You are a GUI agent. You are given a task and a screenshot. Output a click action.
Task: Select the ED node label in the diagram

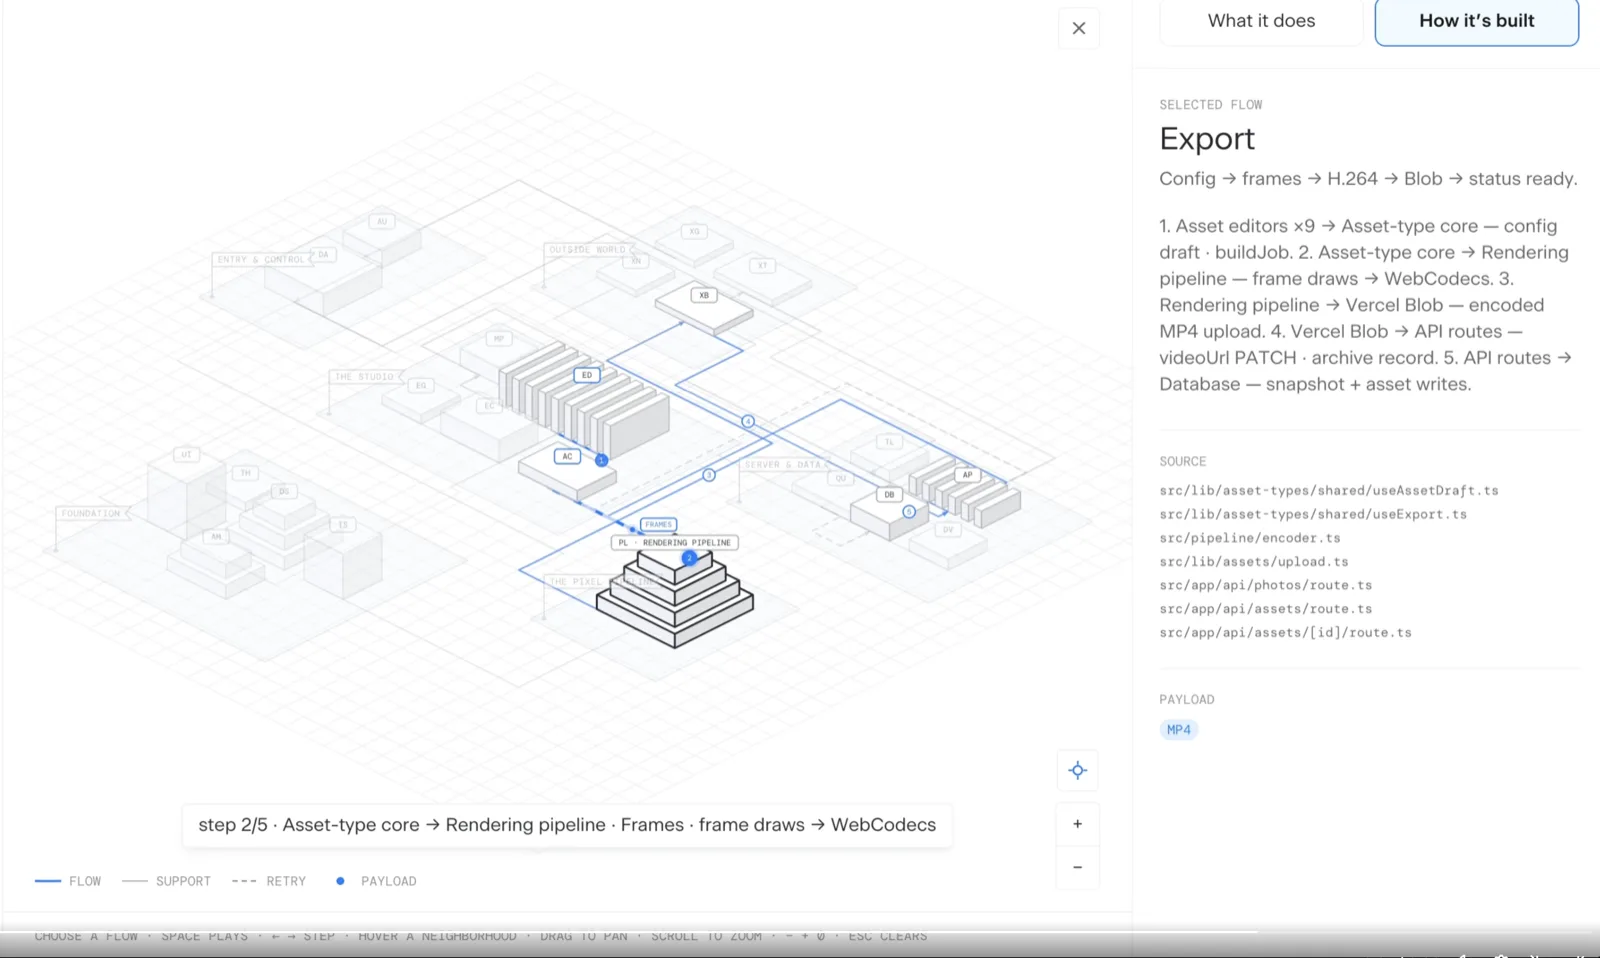click(587, 375)
